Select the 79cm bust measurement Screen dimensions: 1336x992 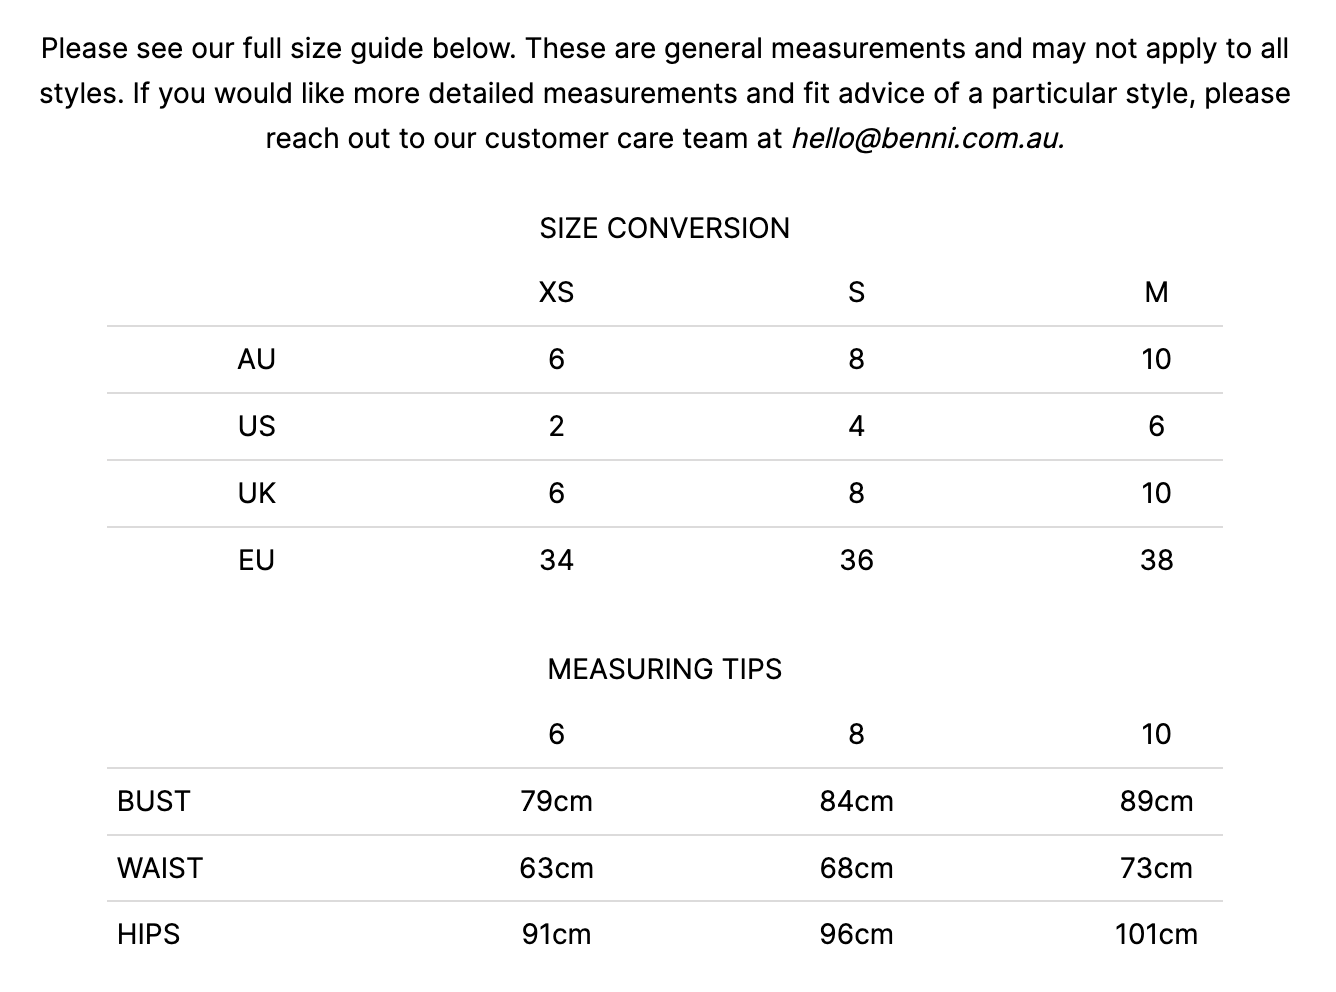556,801
